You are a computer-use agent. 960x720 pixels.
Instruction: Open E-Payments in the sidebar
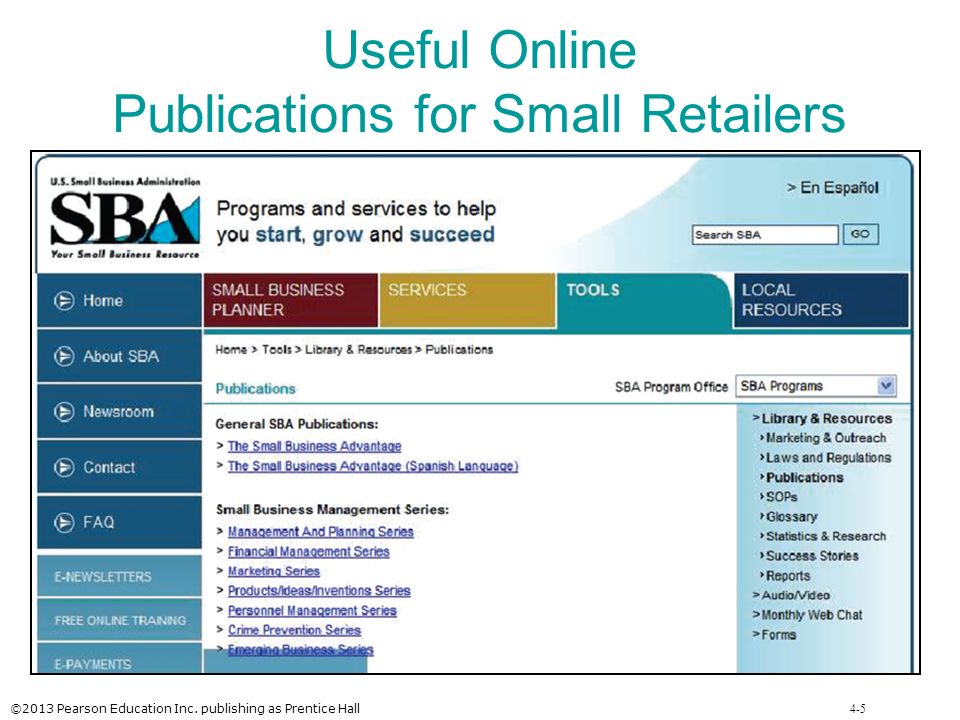point(119,659)
